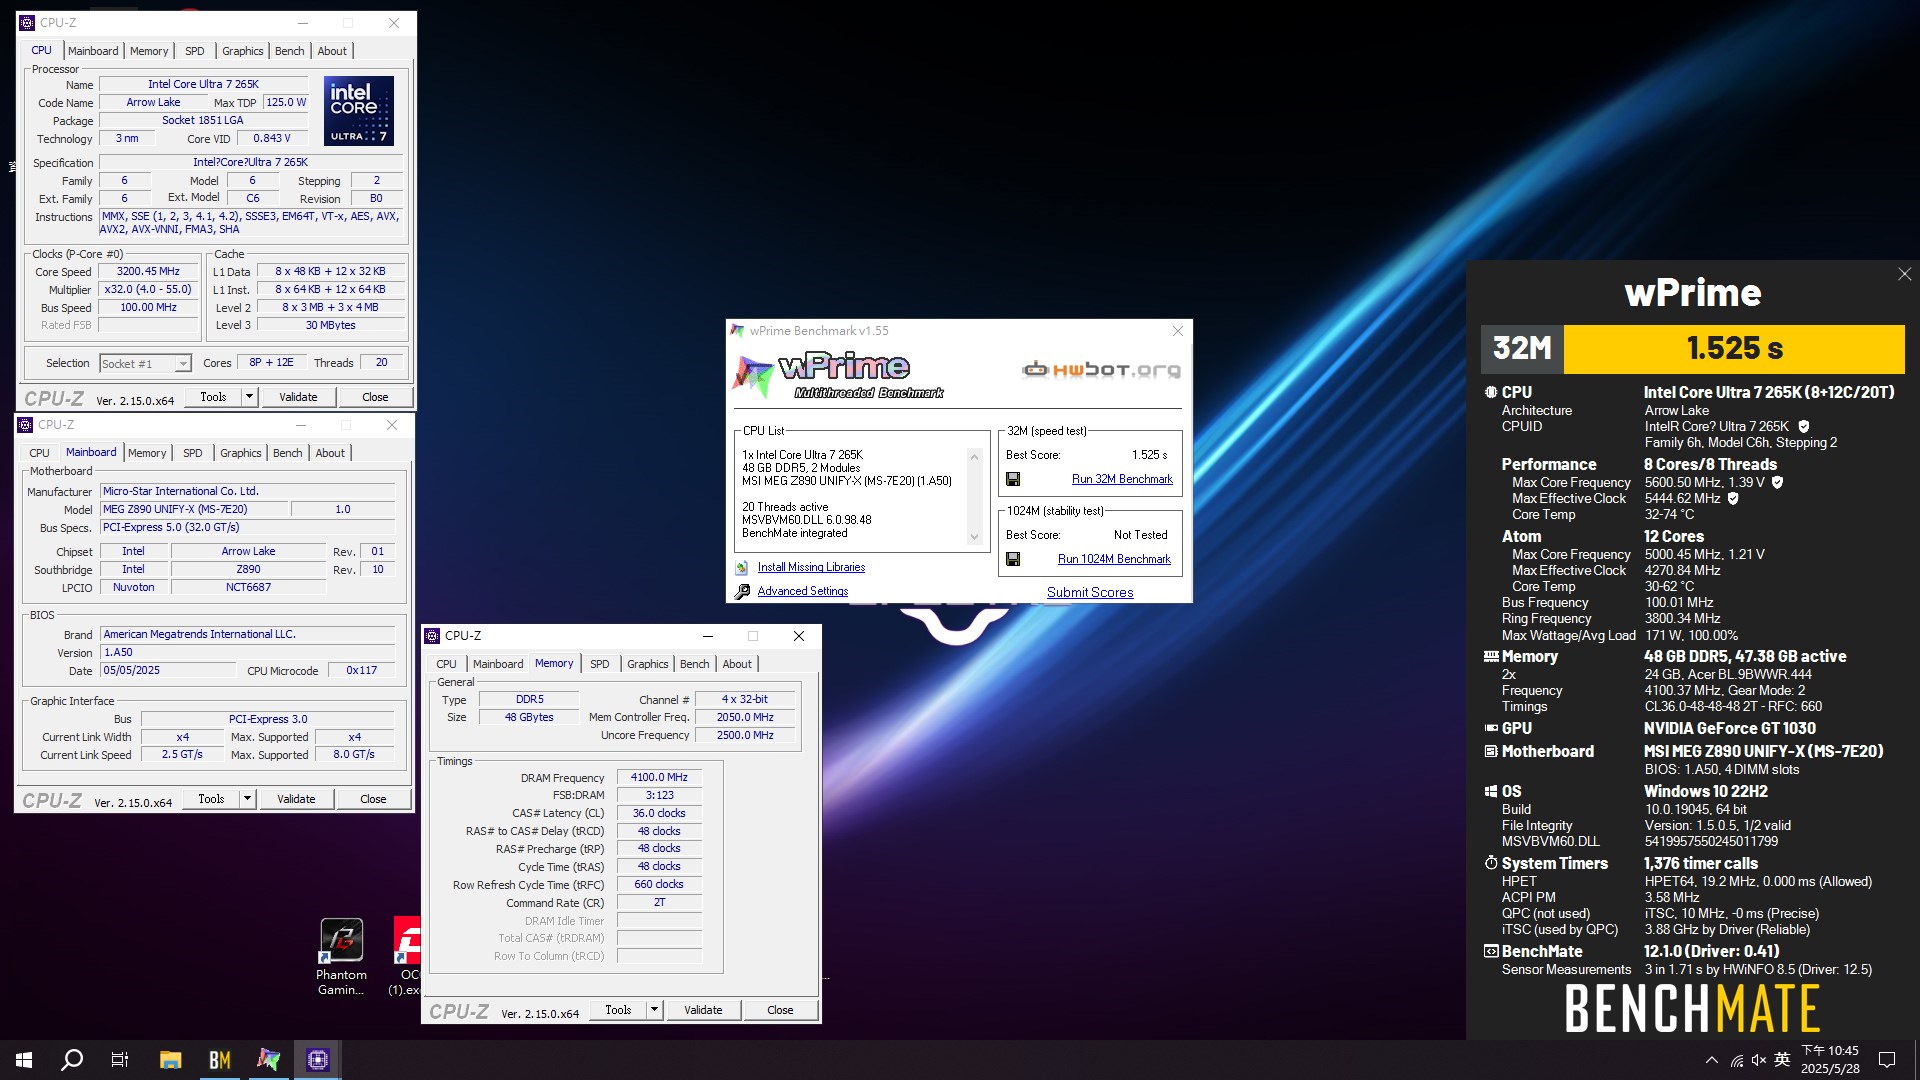The width and height of the screenshot is (1920, 1080).
Task: Open network status tray icon
Action: point(1737,1060)
